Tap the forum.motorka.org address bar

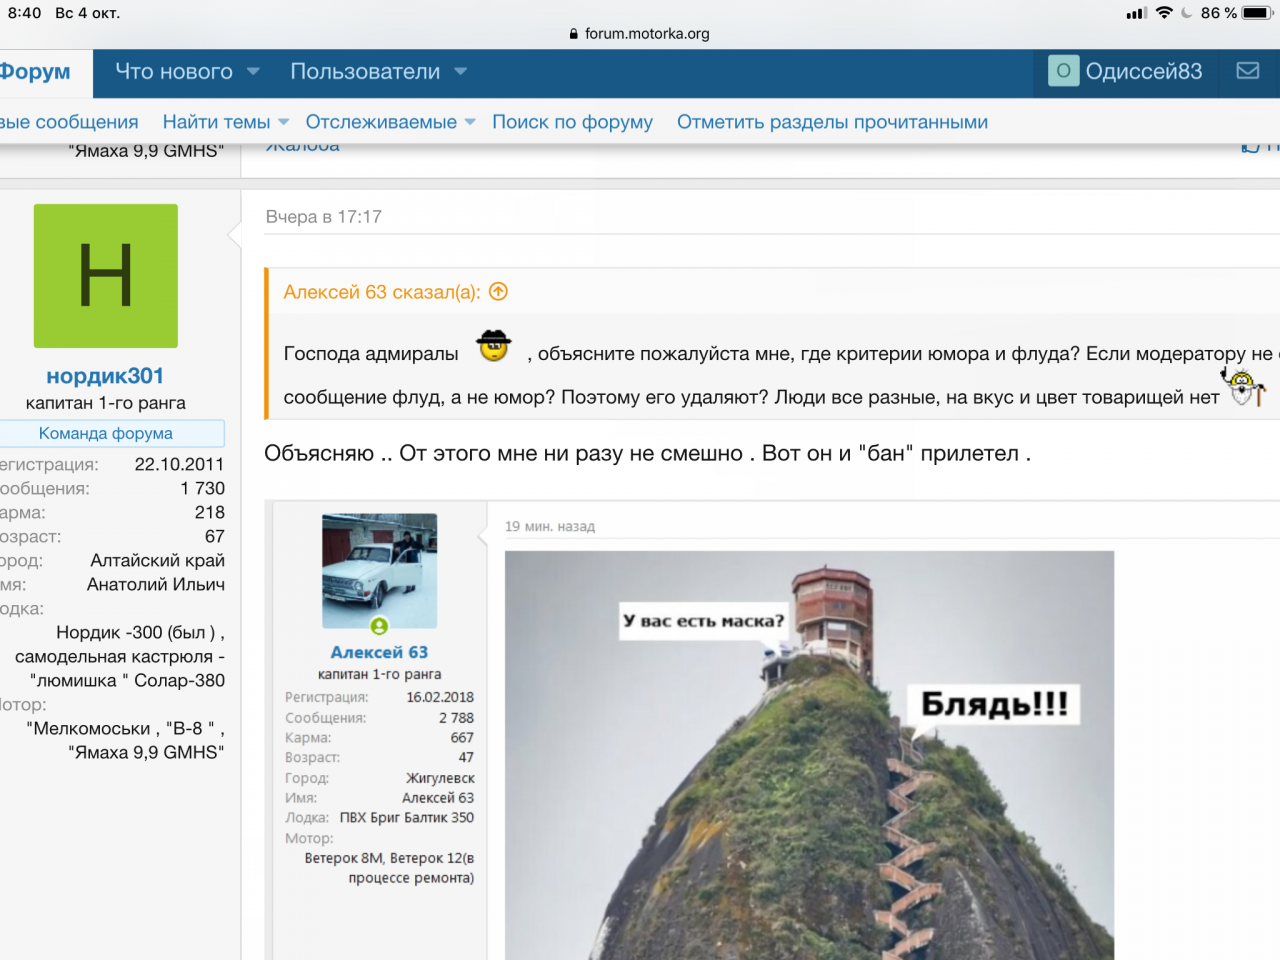[646, 34]
